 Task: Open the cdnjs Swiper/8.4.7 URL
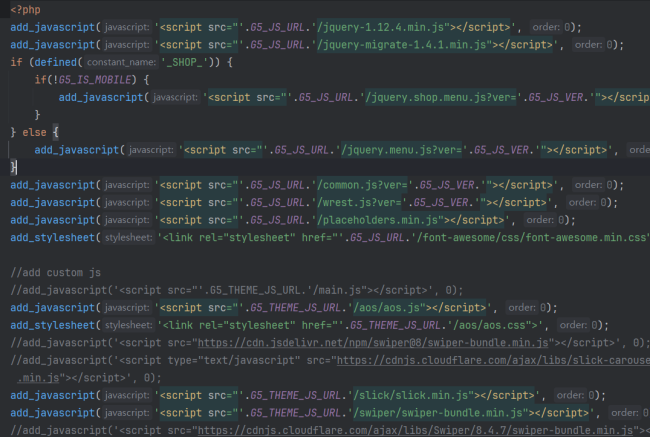415,430
